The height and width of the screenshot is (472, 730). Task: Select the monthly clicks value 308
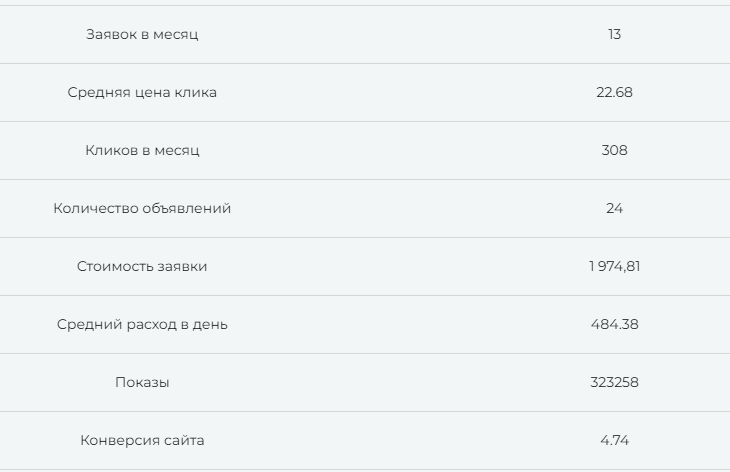tap(614, 150)
